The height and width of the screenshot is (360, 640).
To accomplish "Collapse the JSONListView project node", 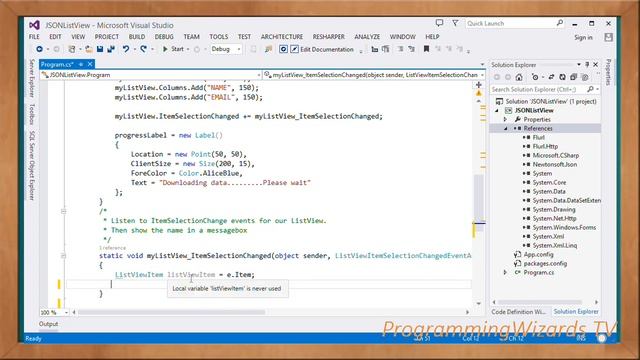I will (x=497, y=111).
